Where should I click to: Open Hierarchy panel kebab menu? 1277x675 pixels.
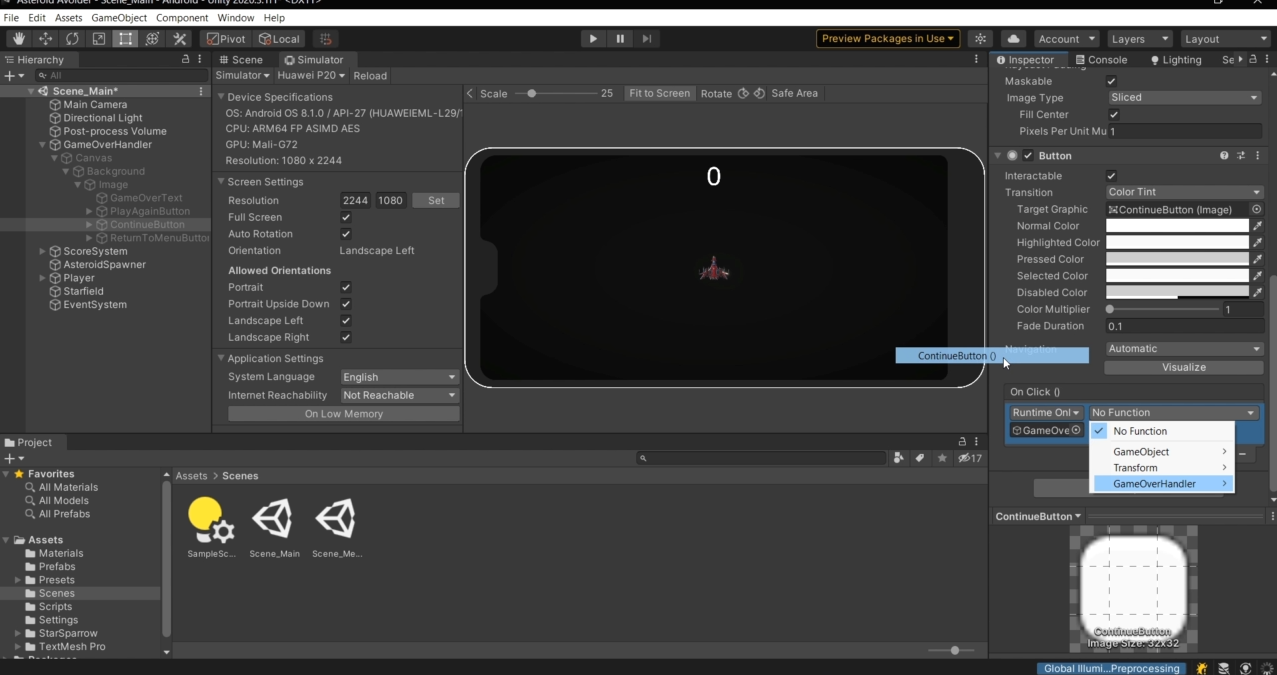pyautogui.click(x=200, y=60)
